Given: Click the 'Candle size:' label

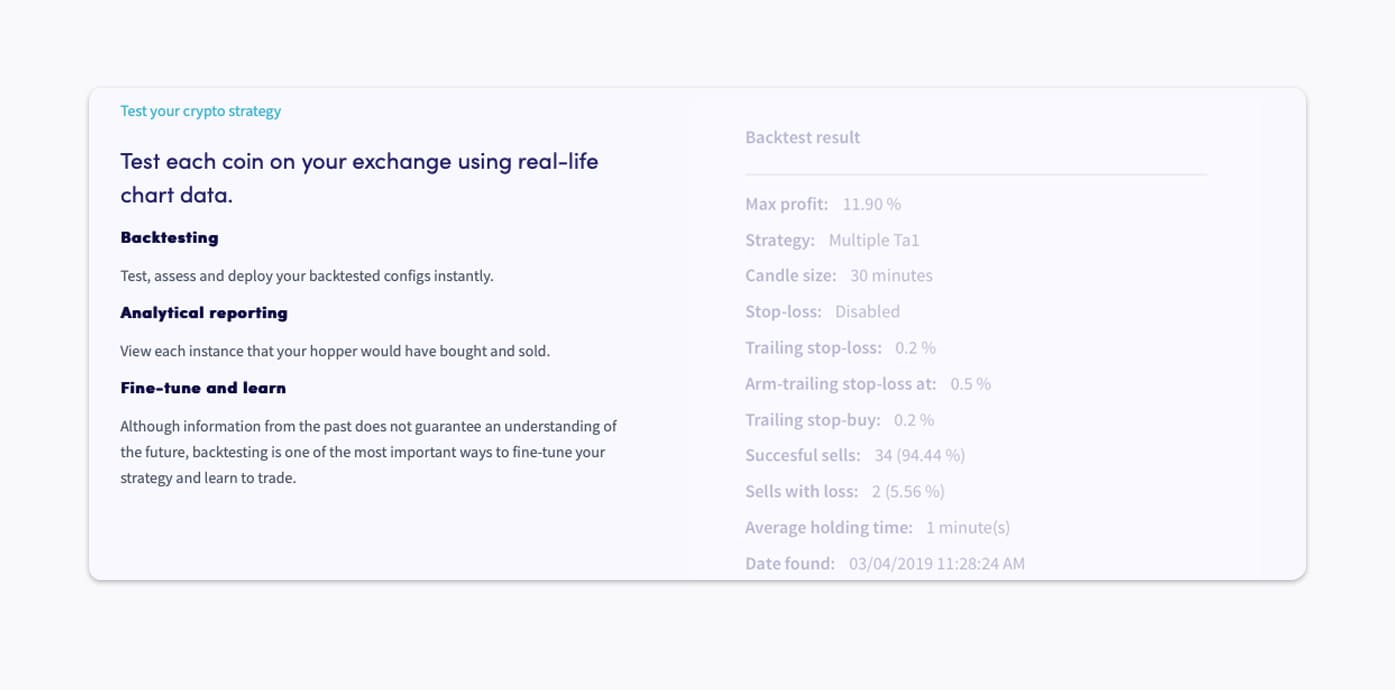Looking at the screenshot, I should tap(791, 275).
